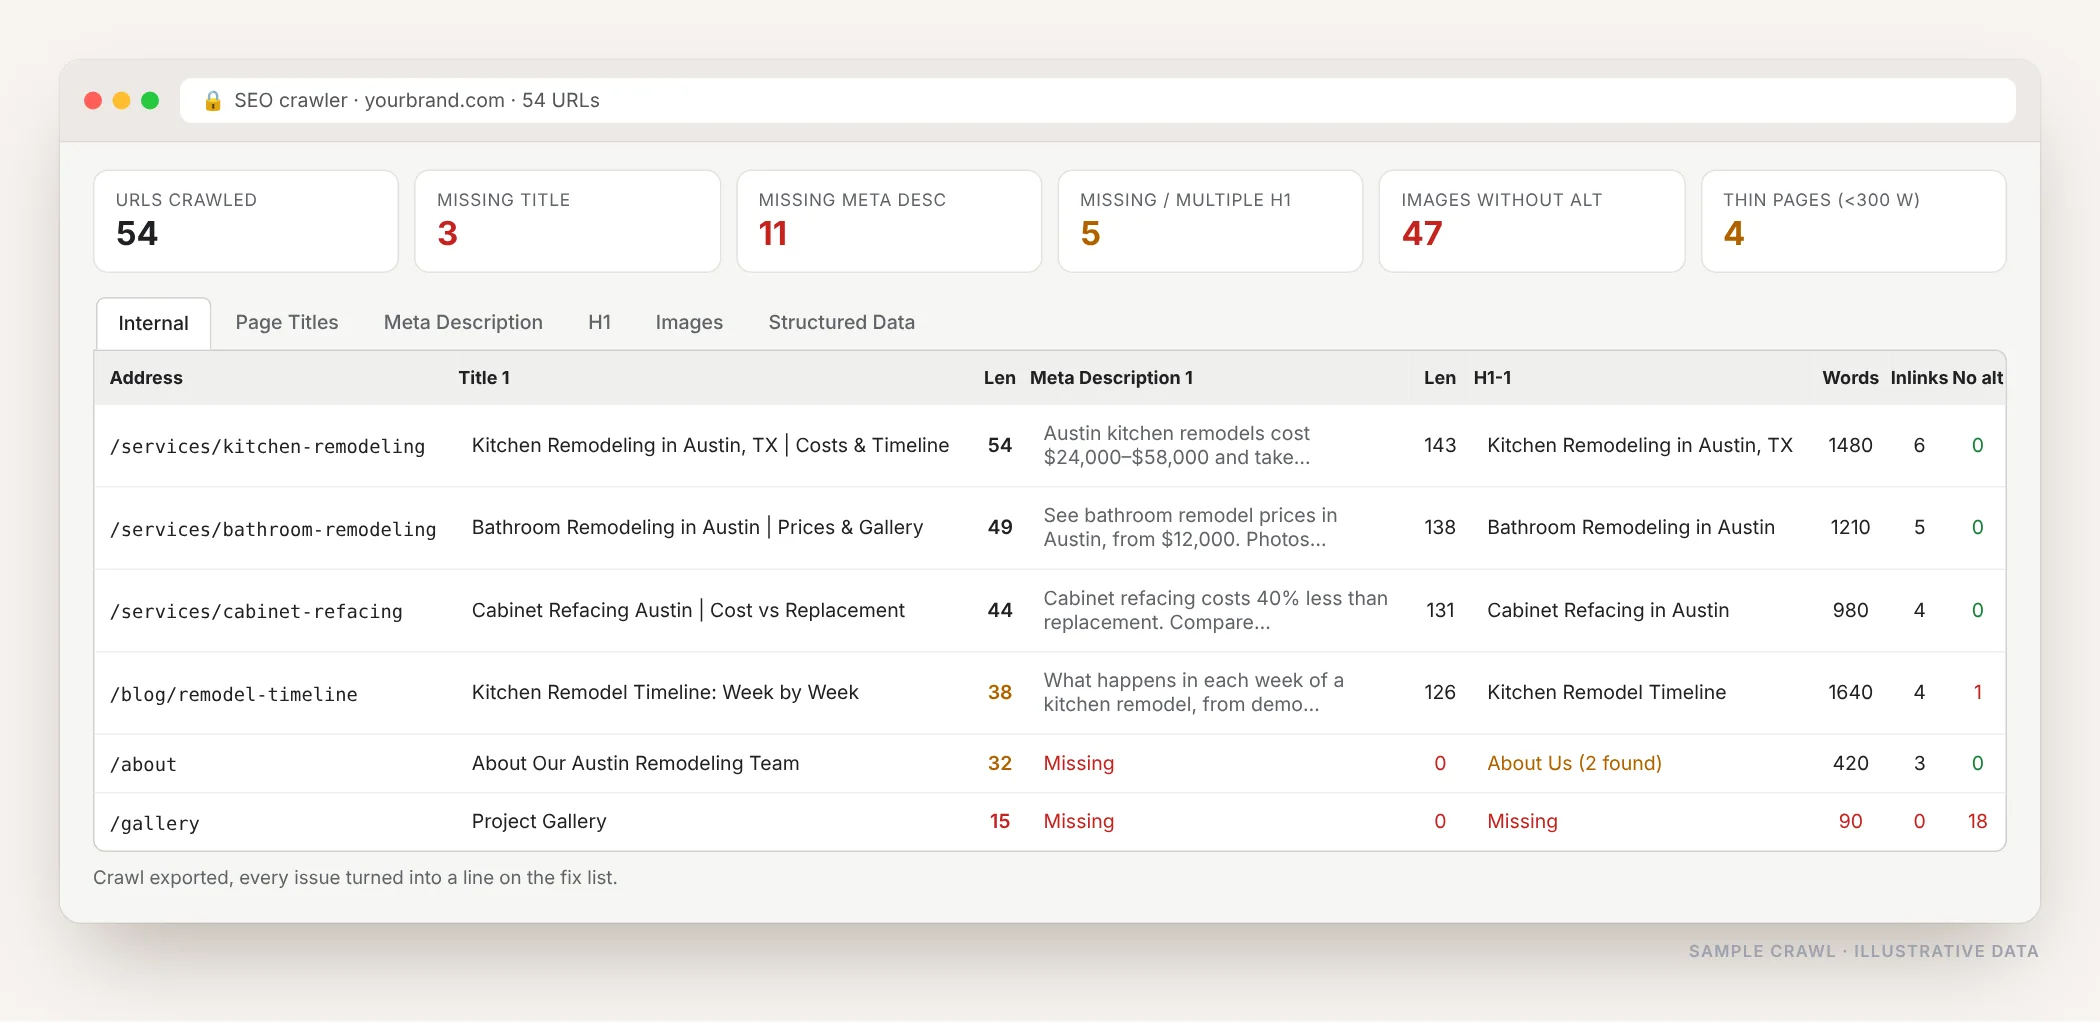The image size is (2100, 1022).
Task: Click the green maximize window dot
Action: pyautogui.click(x=150, y=100)
